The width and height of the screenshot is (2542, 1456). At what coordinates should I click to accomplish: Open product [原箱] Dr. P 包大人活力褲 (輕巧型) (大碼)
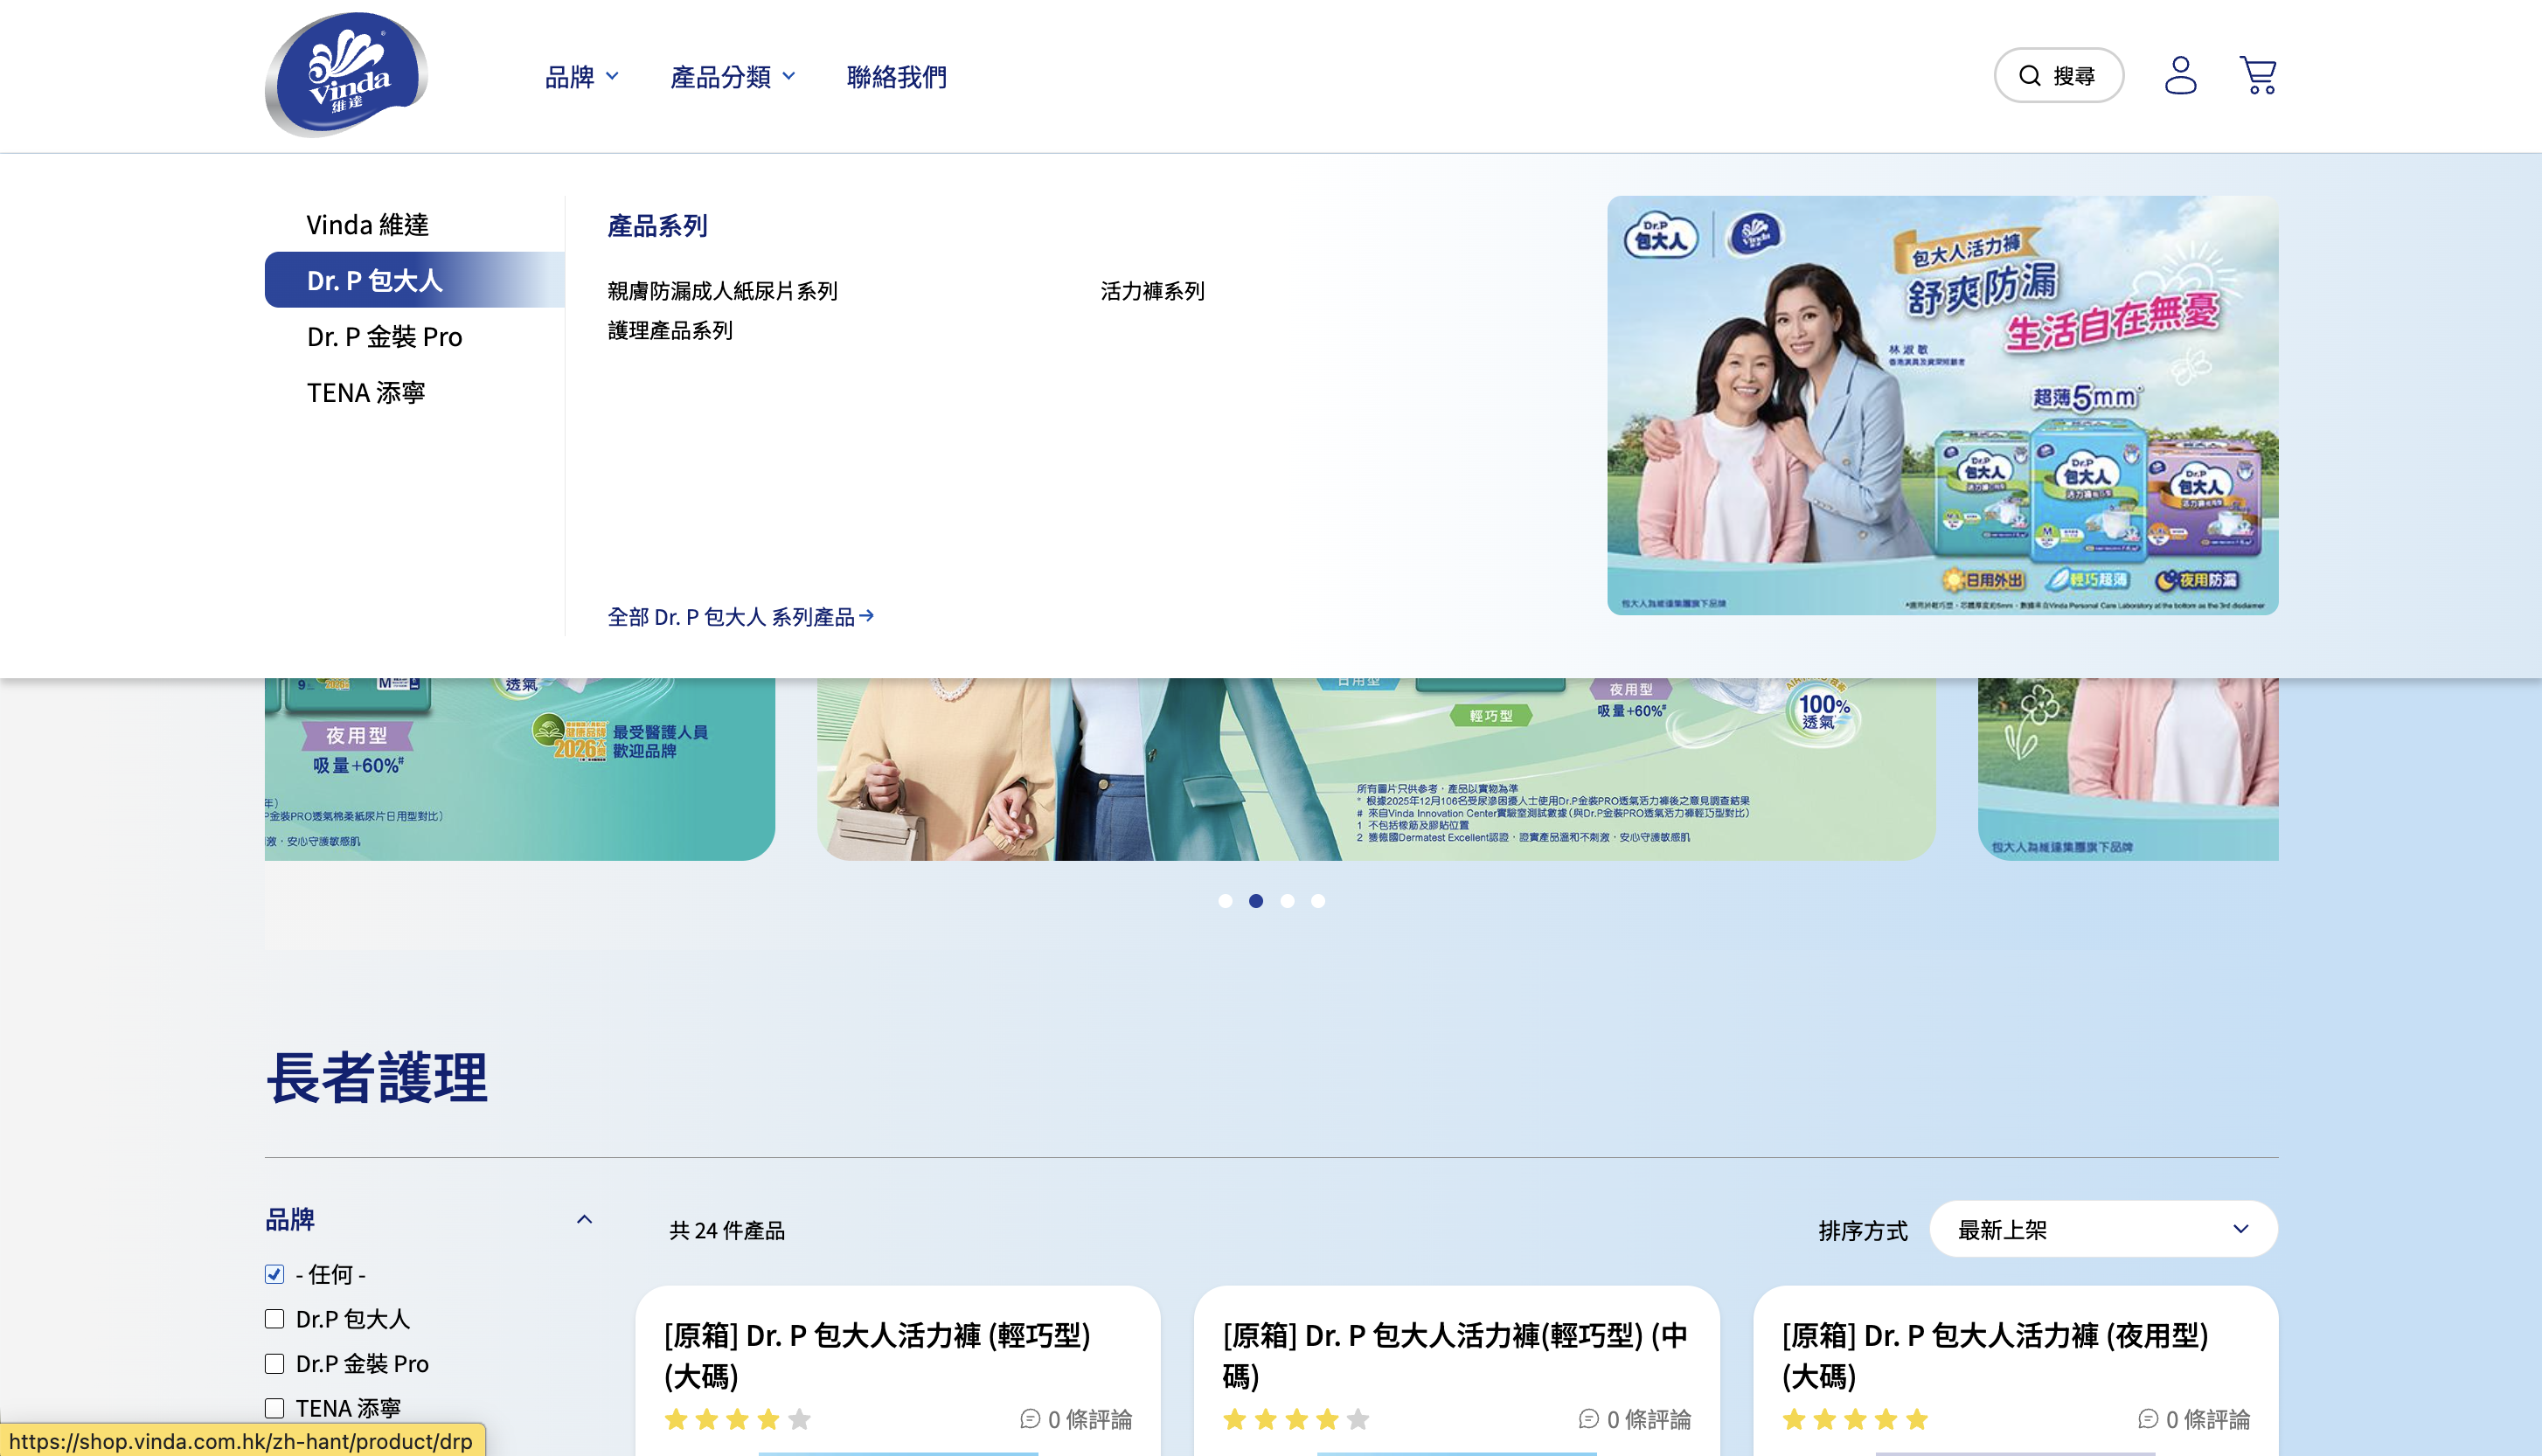(877, 1355)
